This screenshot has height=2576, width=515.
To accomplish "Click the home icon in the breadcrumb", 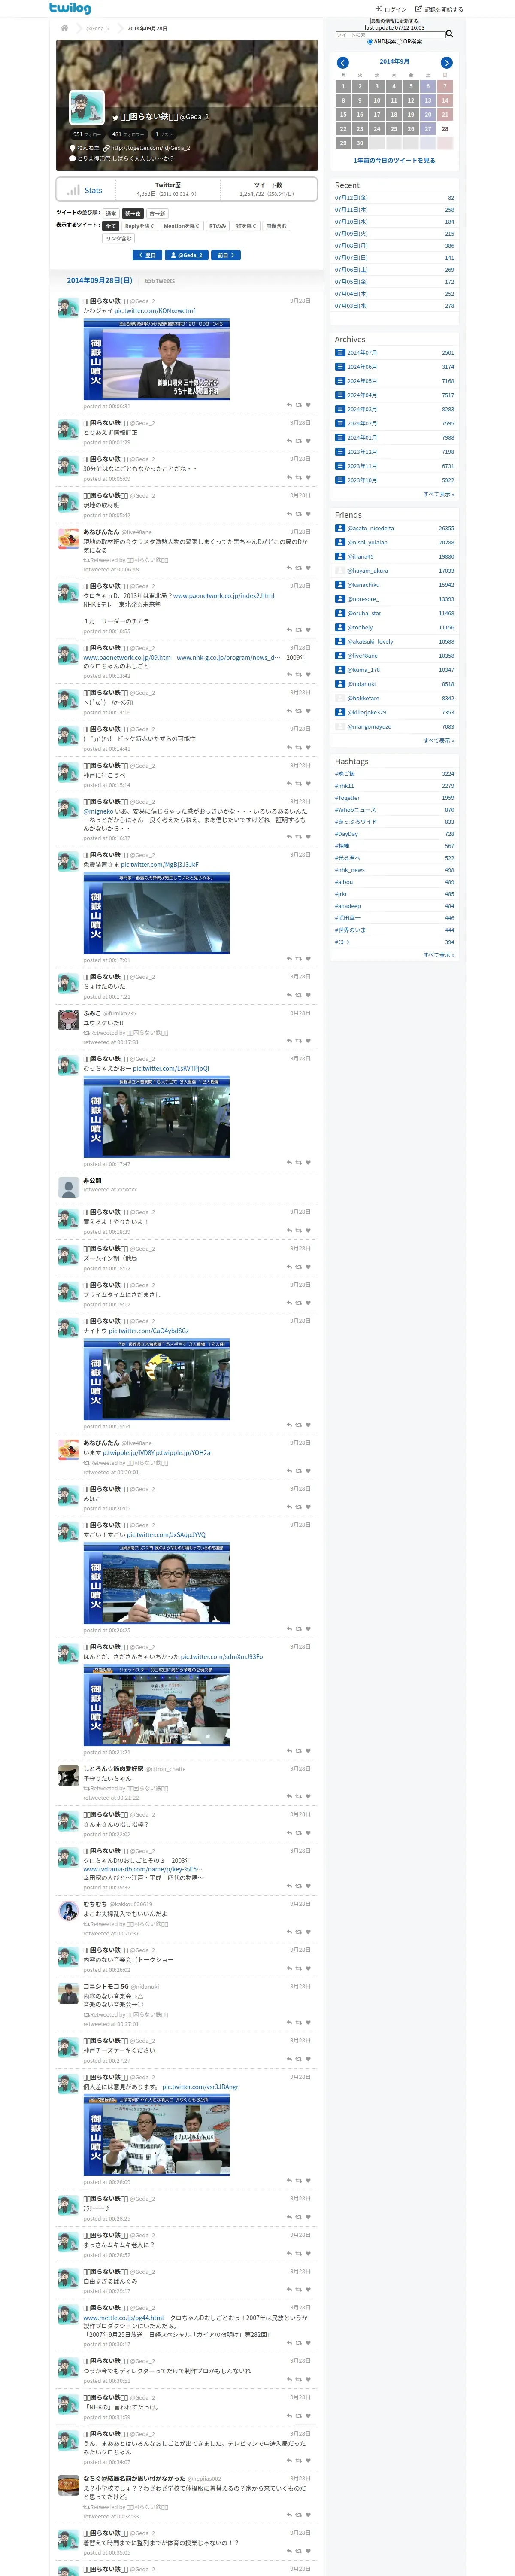I will coord(64,28).
